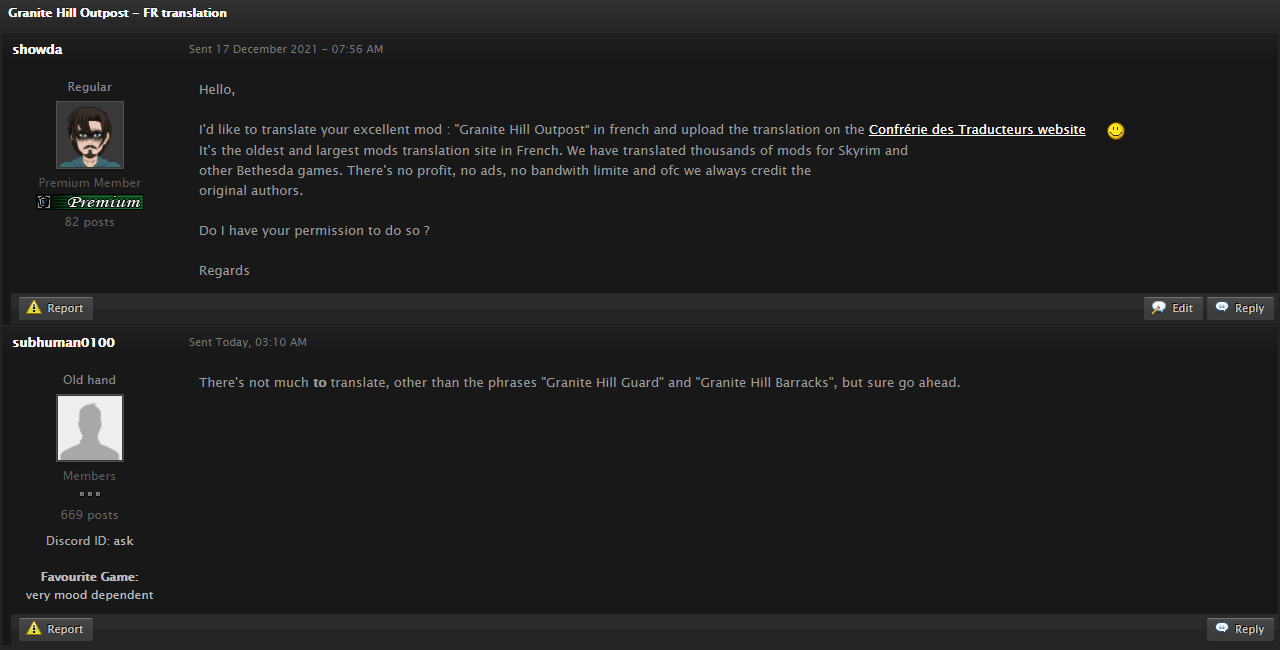Reply to showda's message
The width and height of the screenshot is (1280, 650).
coord(1240,308)
